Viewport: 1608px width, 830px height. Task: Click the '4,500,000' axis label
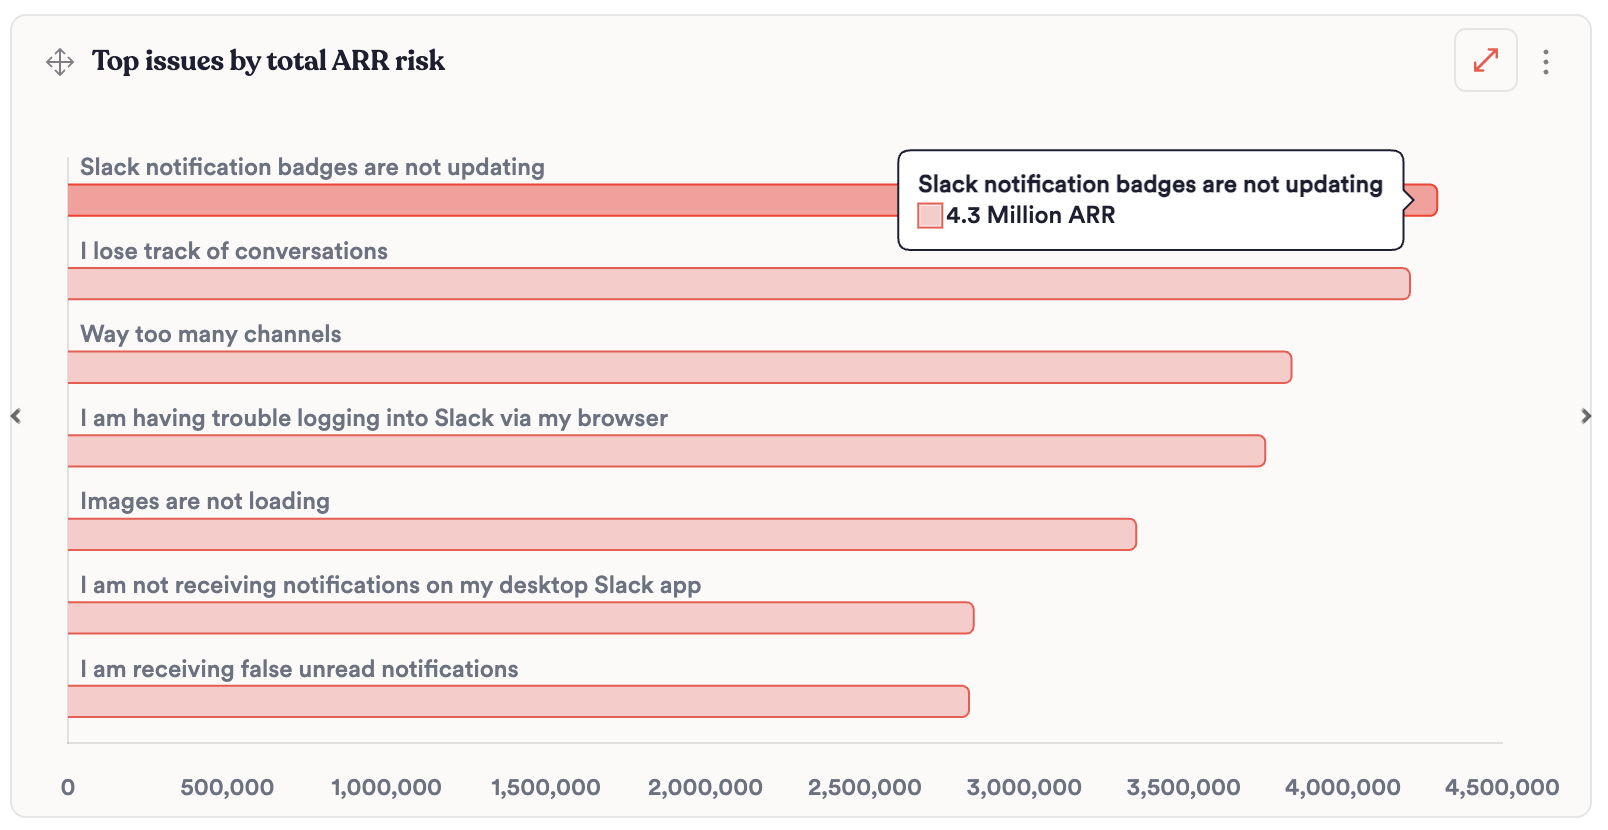pos(1501,788)
